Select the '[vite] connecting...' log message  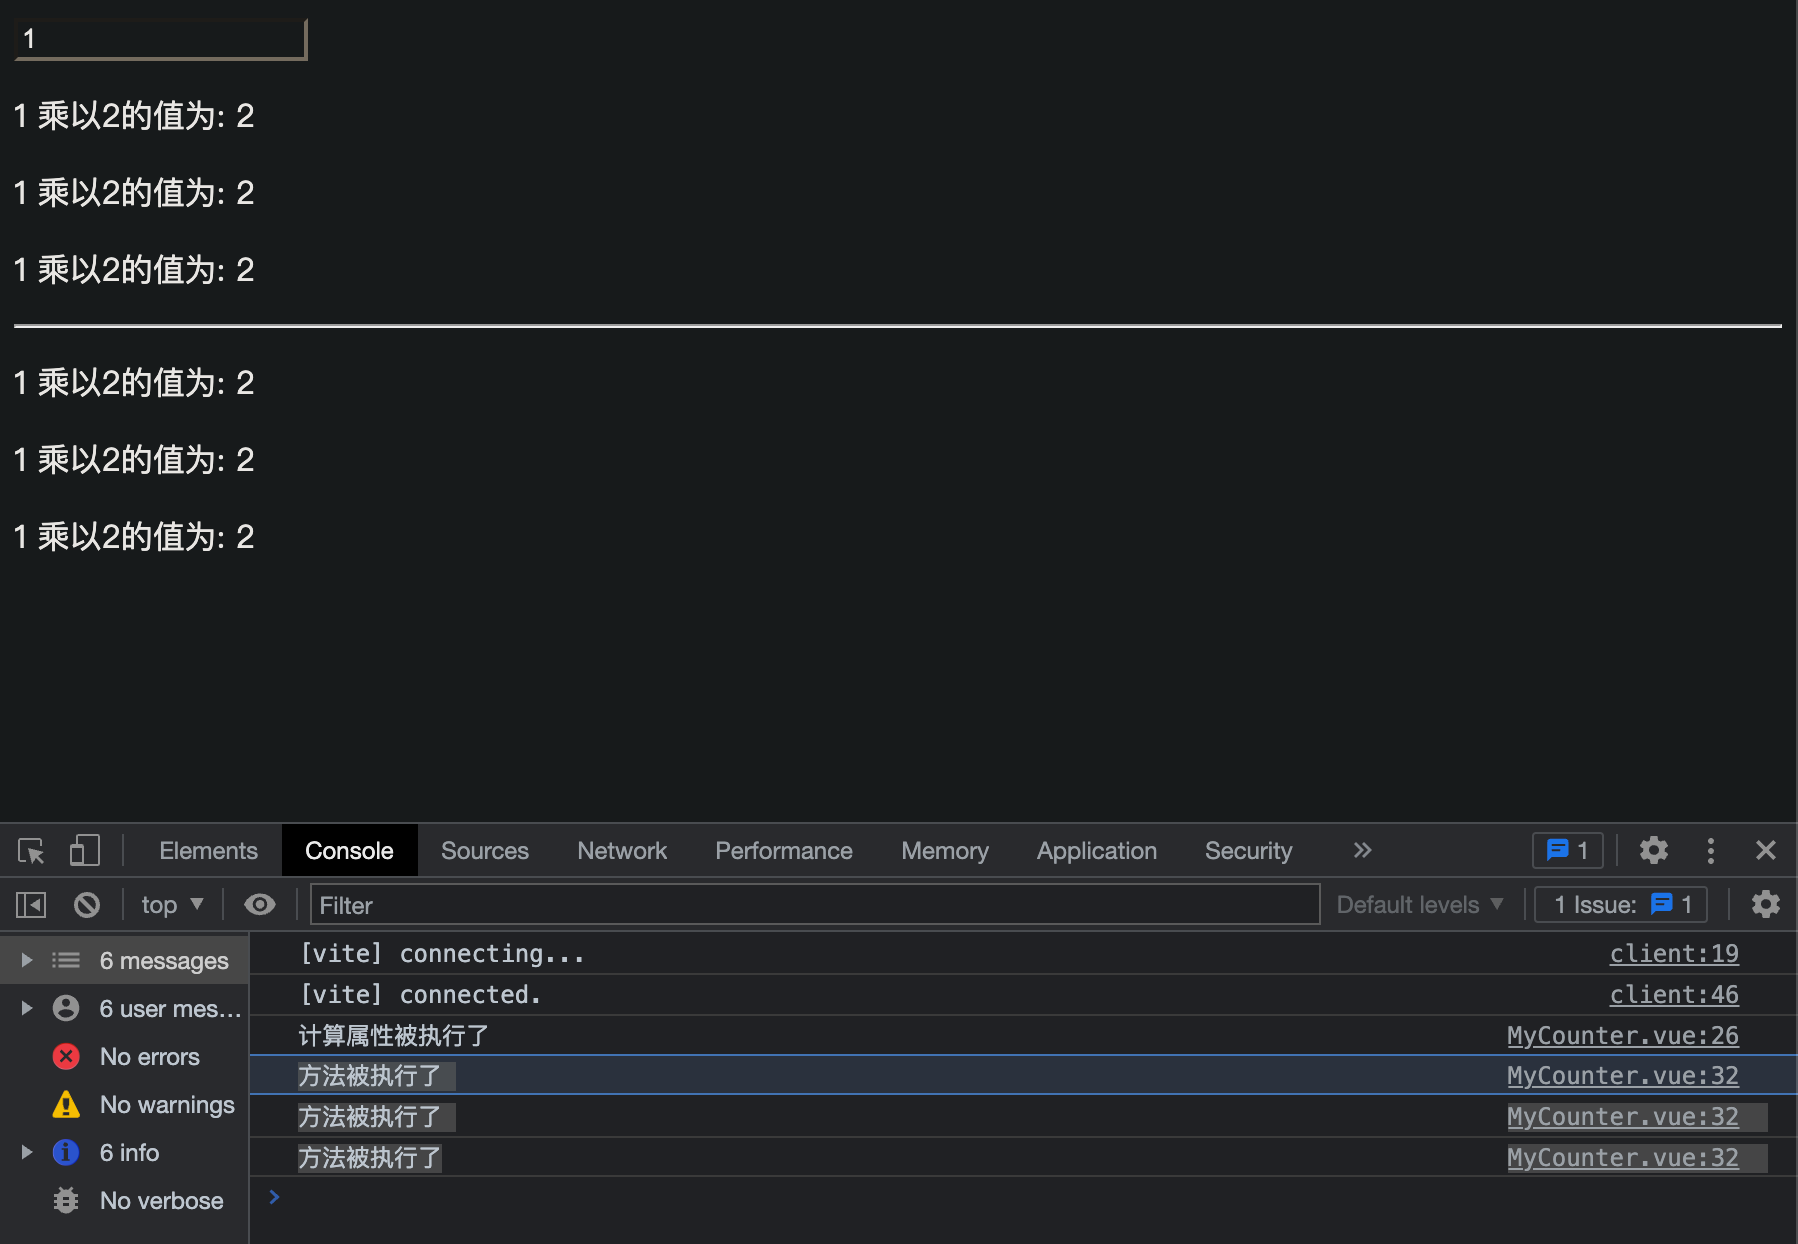click(442, 954)
